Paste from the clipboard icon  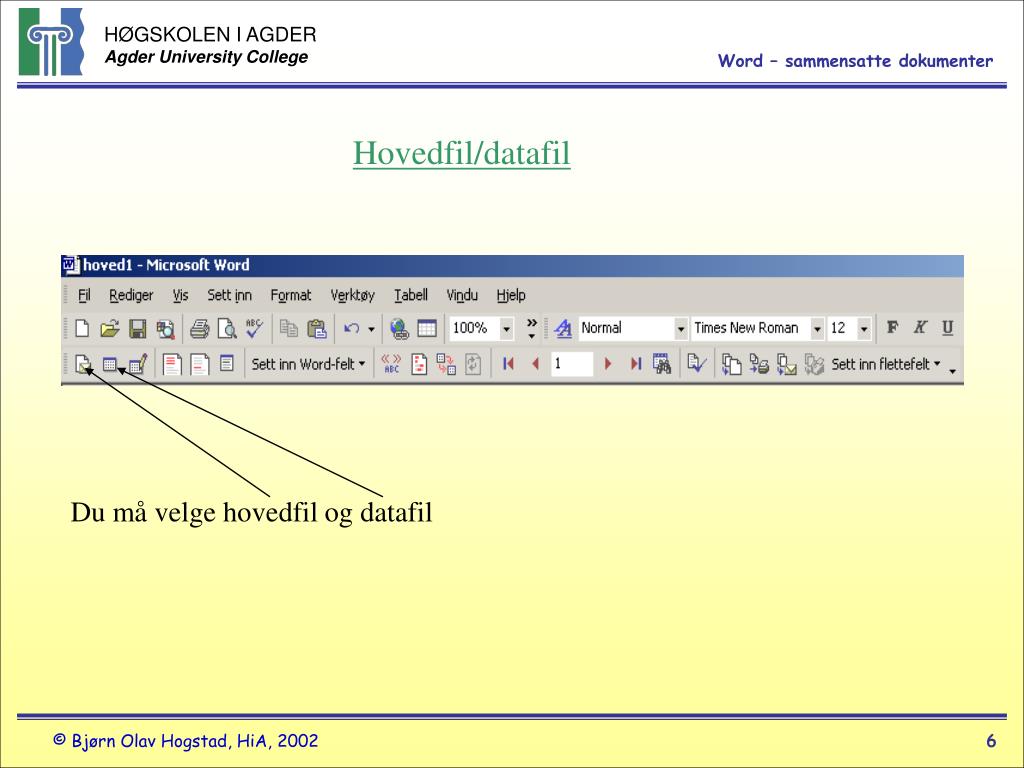(x=317, y=328)
